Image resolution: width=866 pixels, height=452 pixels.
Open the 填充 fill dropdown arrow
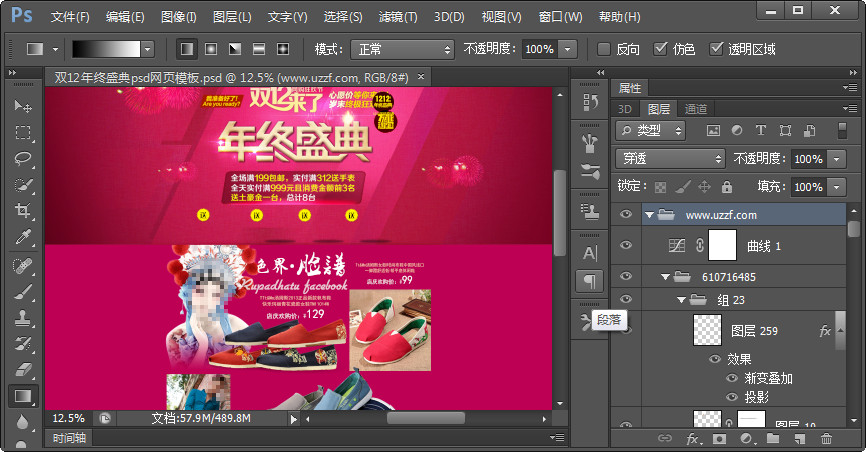[x=837, y=187]
